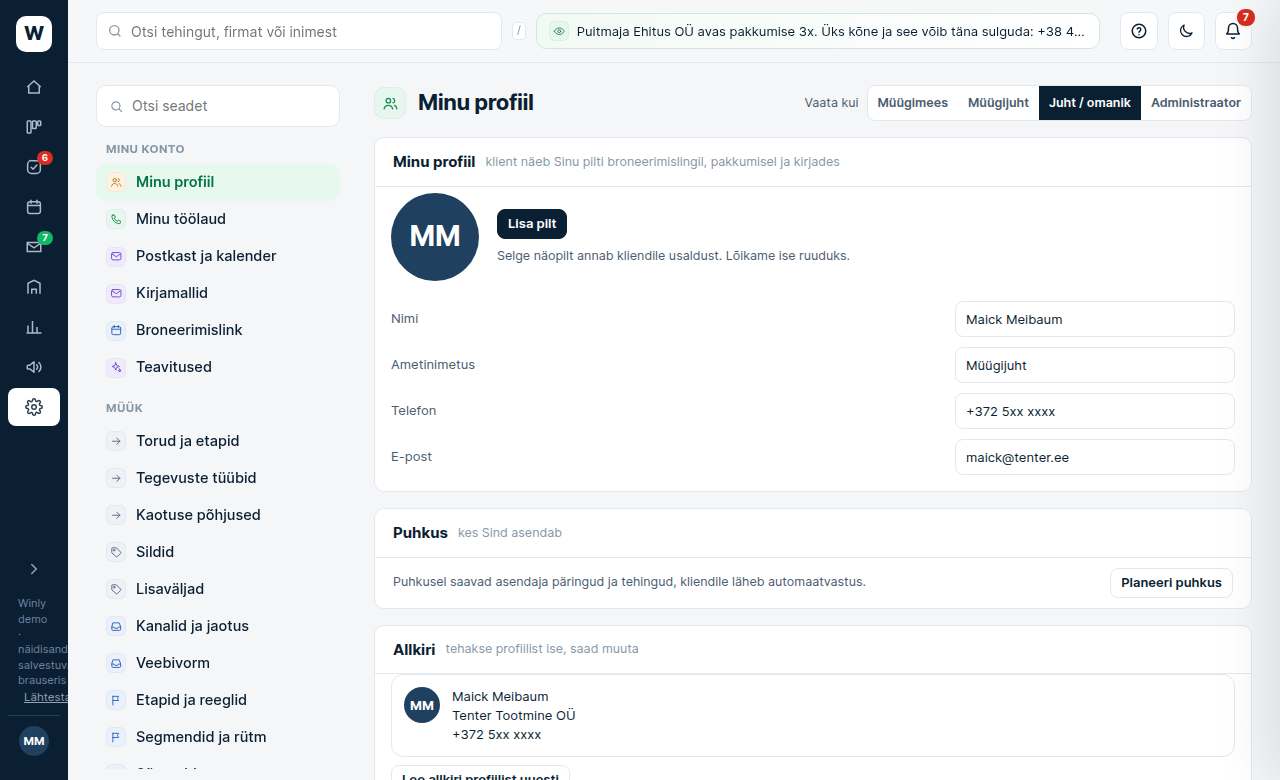Open the megaphone campaigns icon
Screen dimensions: 1280x780
click(34, 367)
